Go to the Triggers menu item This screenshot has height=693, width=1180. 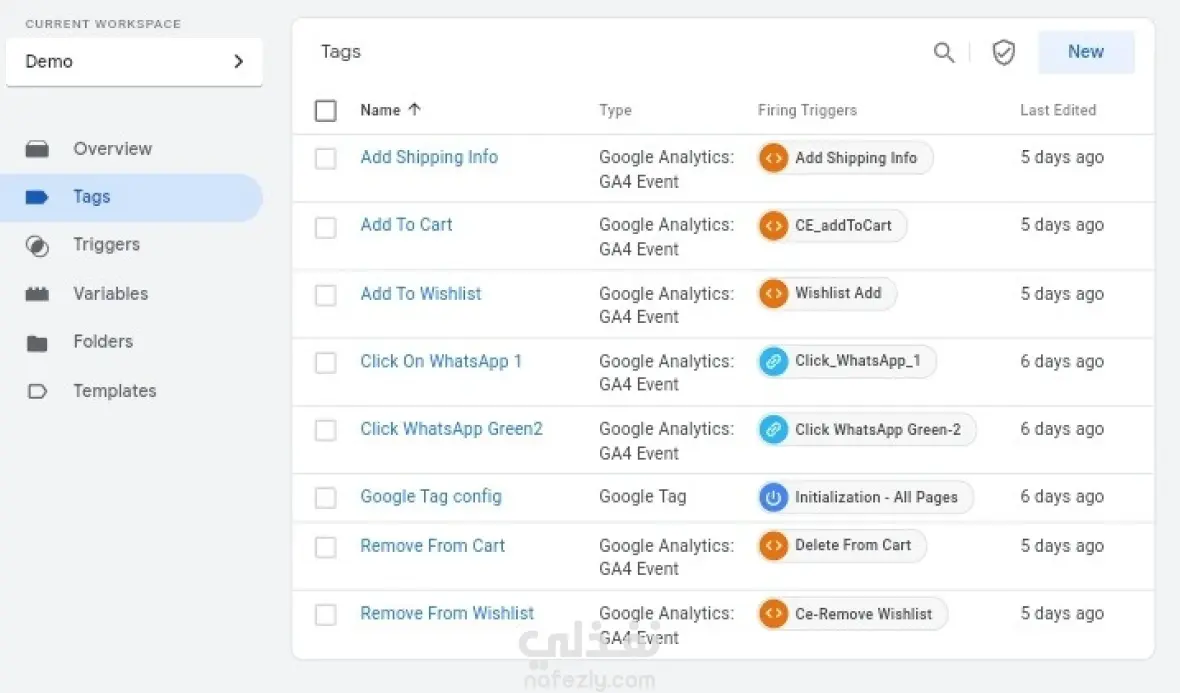click(x=106, y=245)
